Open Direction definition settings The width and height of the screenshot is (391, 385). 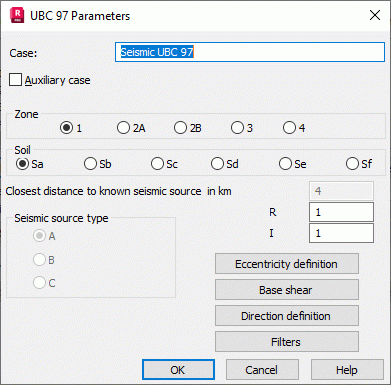[x=287, y=316]
